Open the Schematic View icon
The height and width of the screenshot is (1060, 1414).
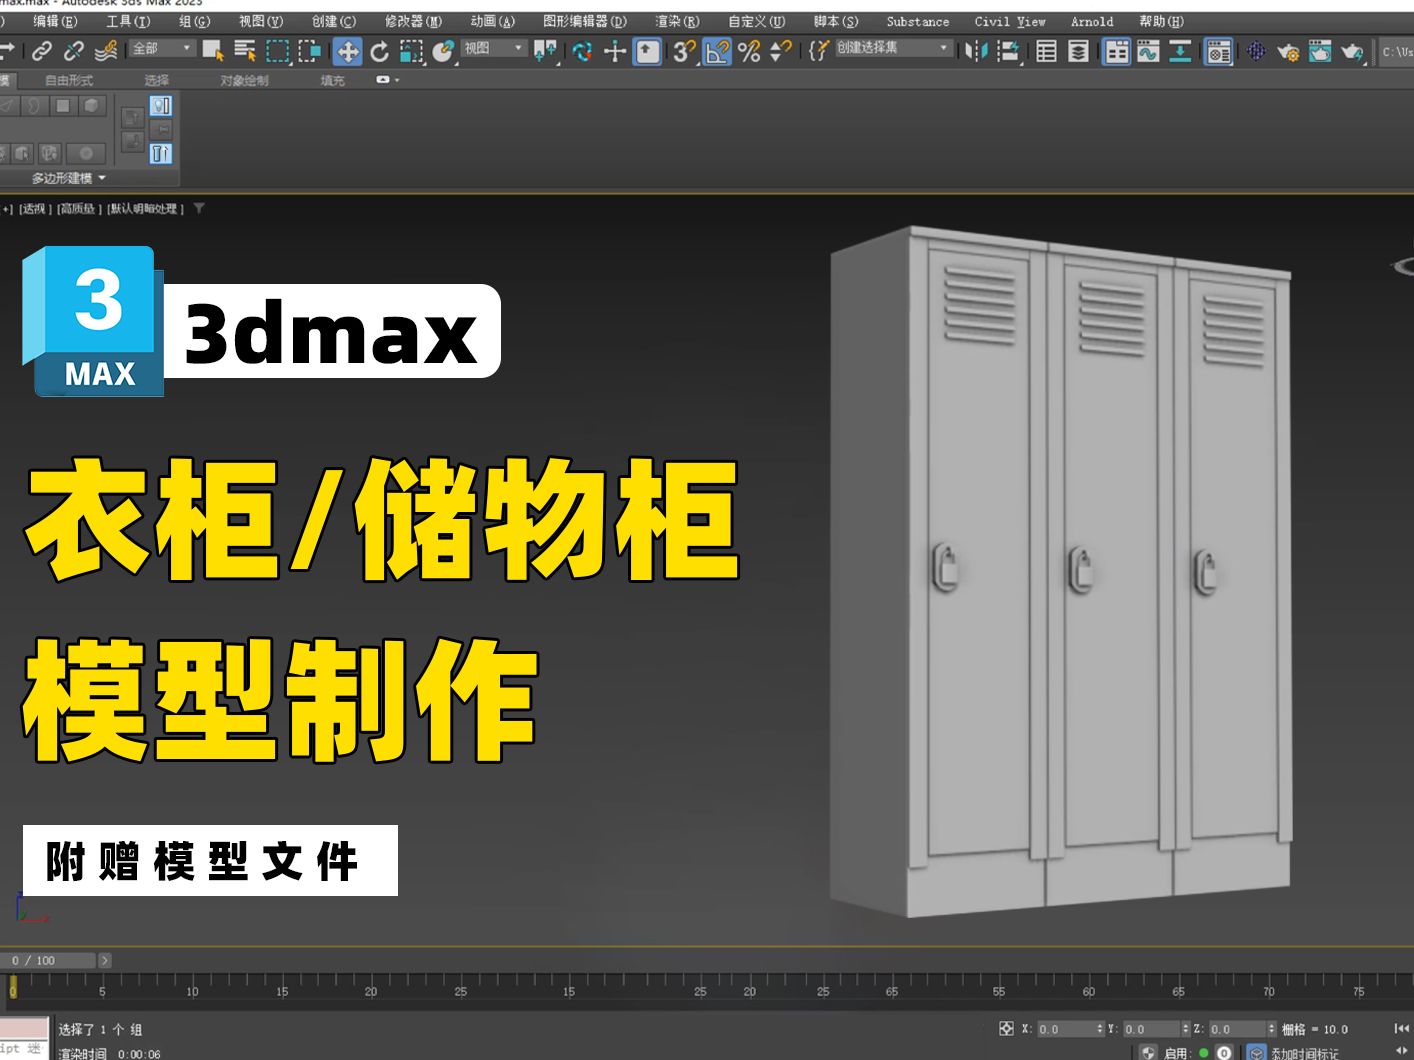(x=1180, y=50)
